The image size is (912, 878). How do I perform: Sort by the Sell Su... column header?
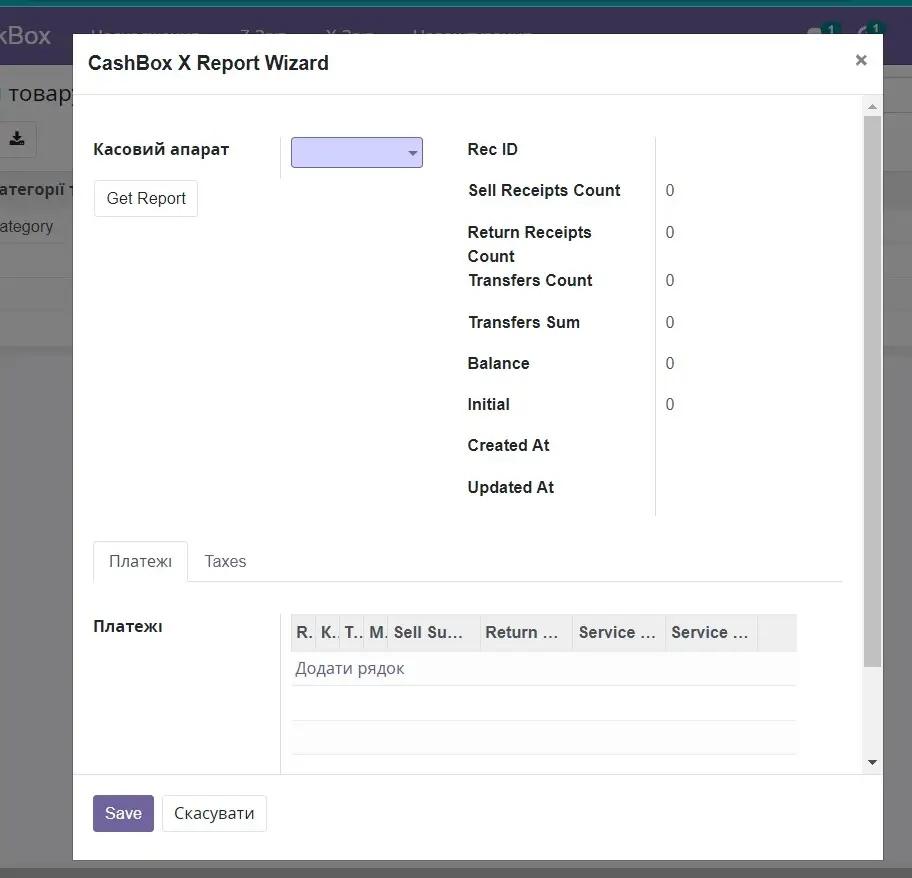tap(429, 632)
